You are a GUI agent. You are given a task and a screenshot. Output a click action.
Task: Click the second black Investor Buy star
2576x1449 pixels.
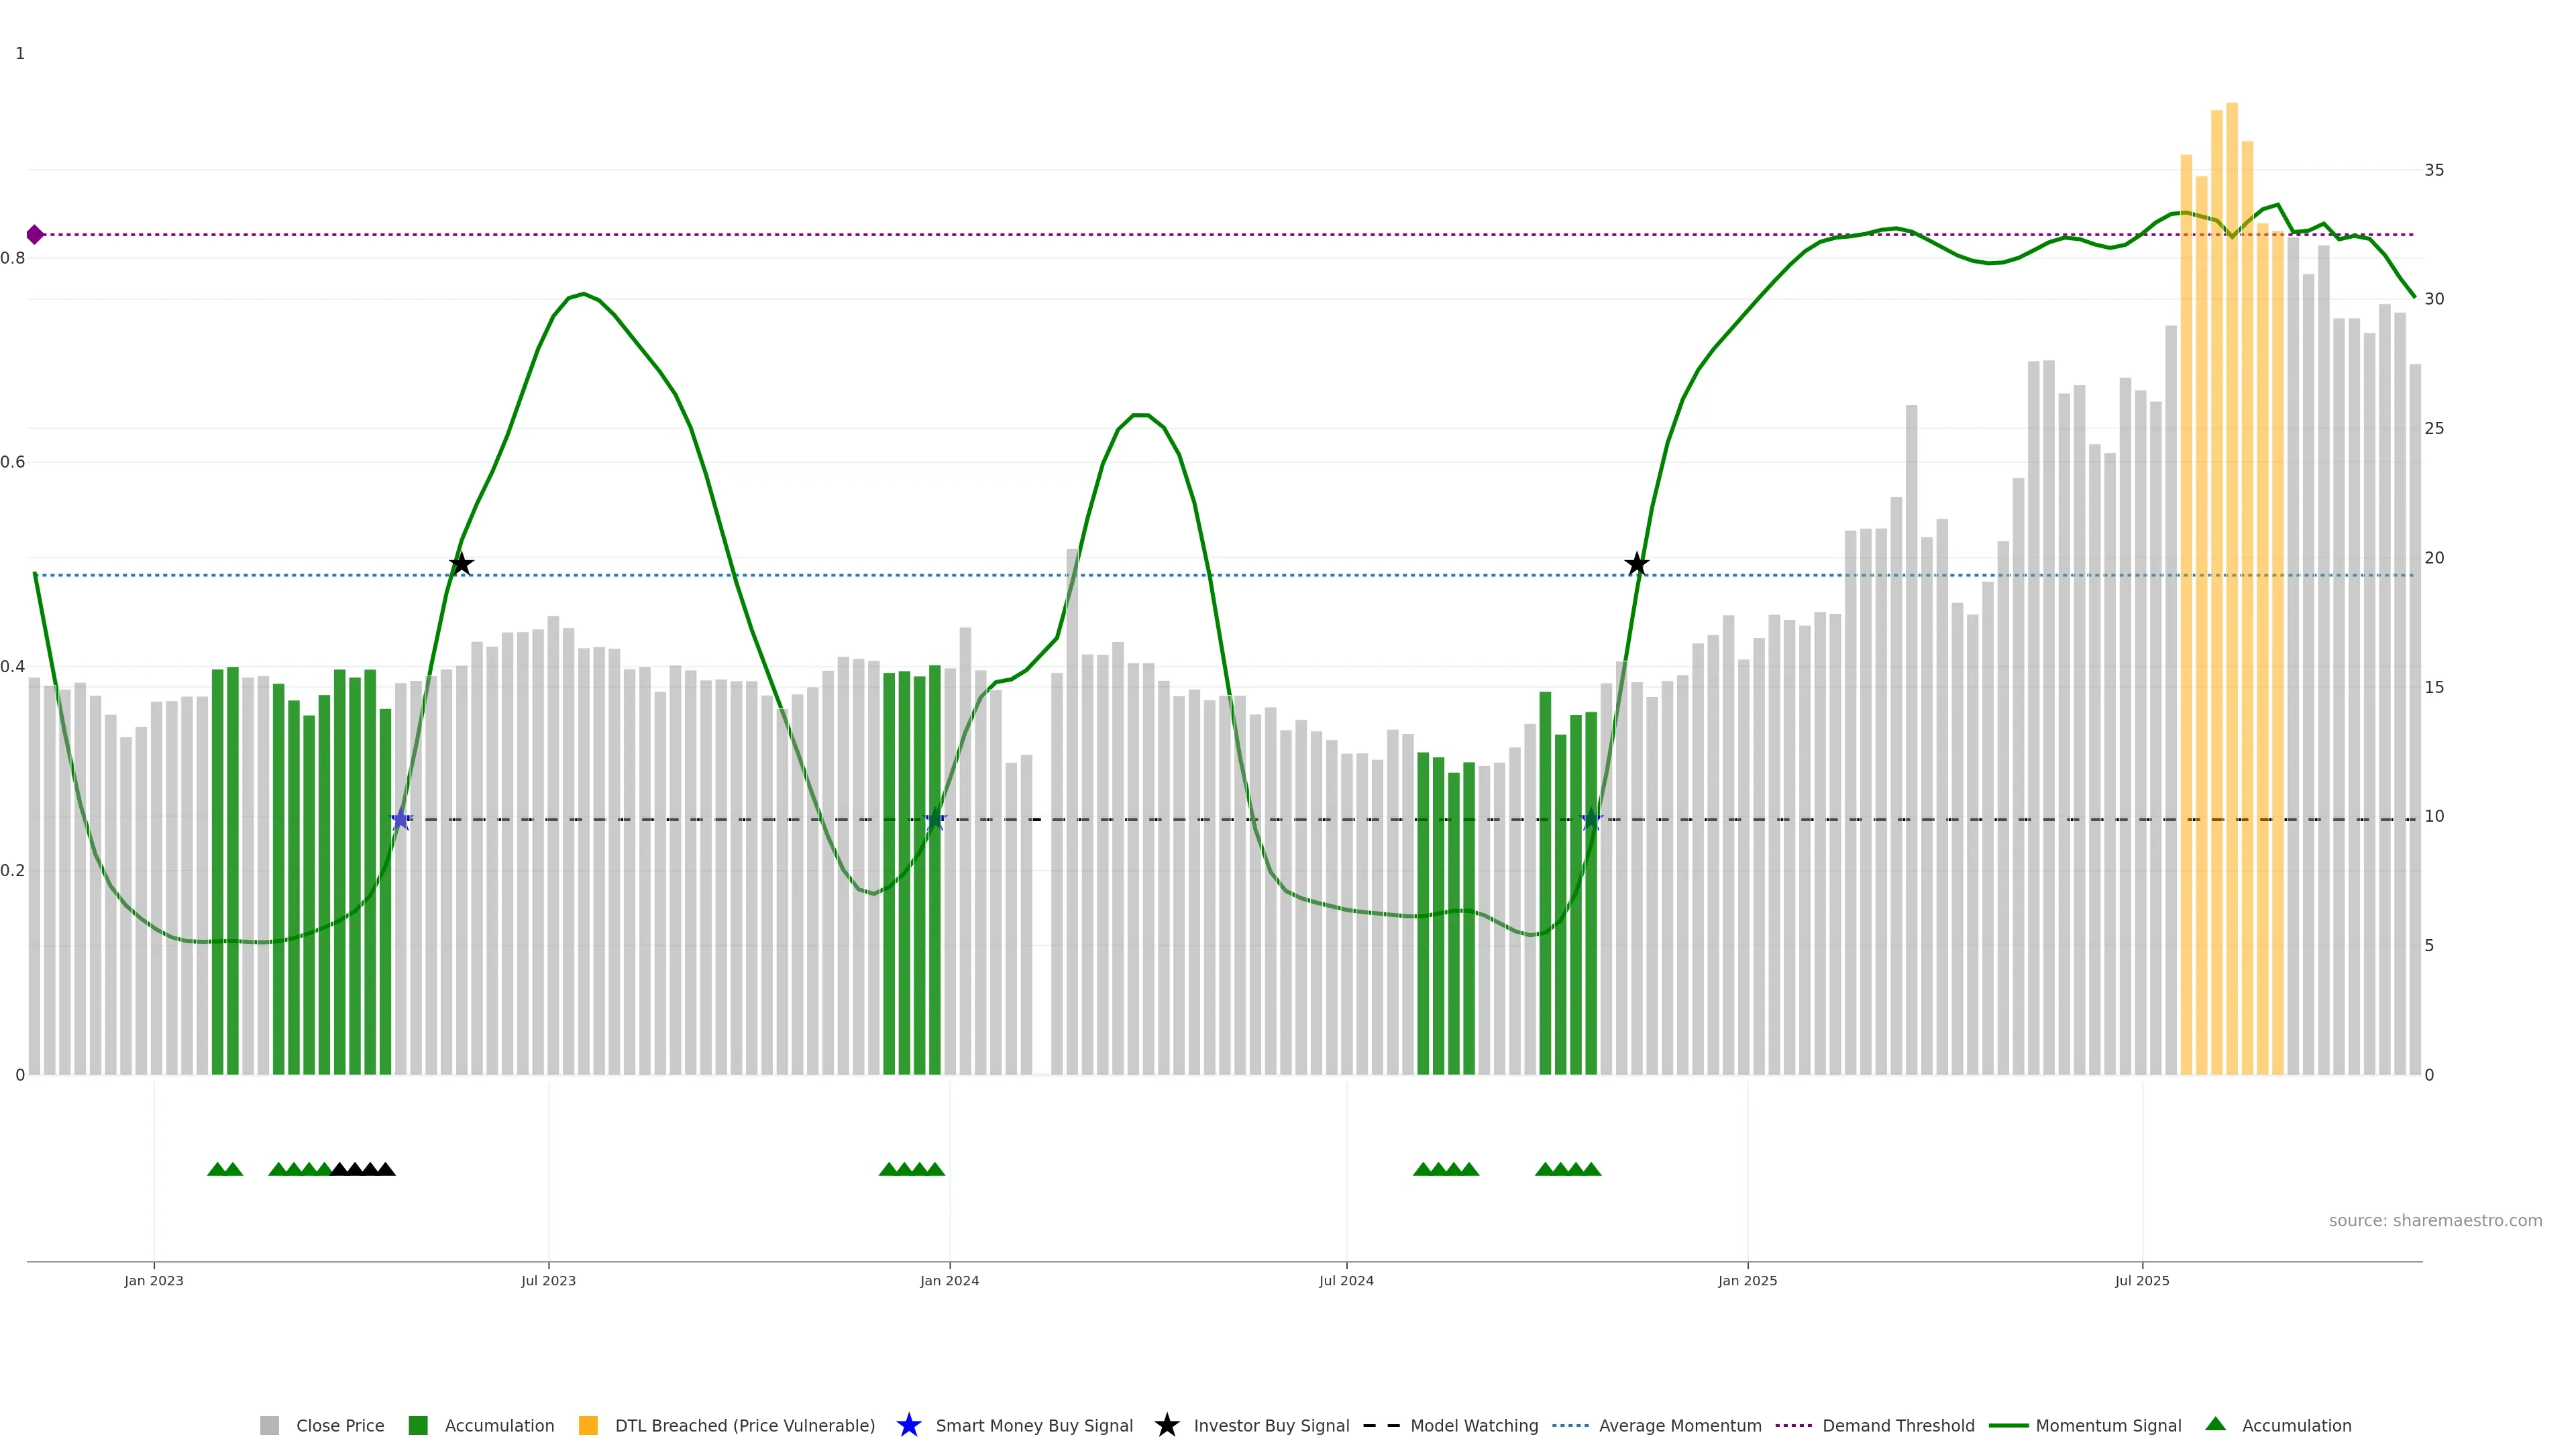[1636, 564]
